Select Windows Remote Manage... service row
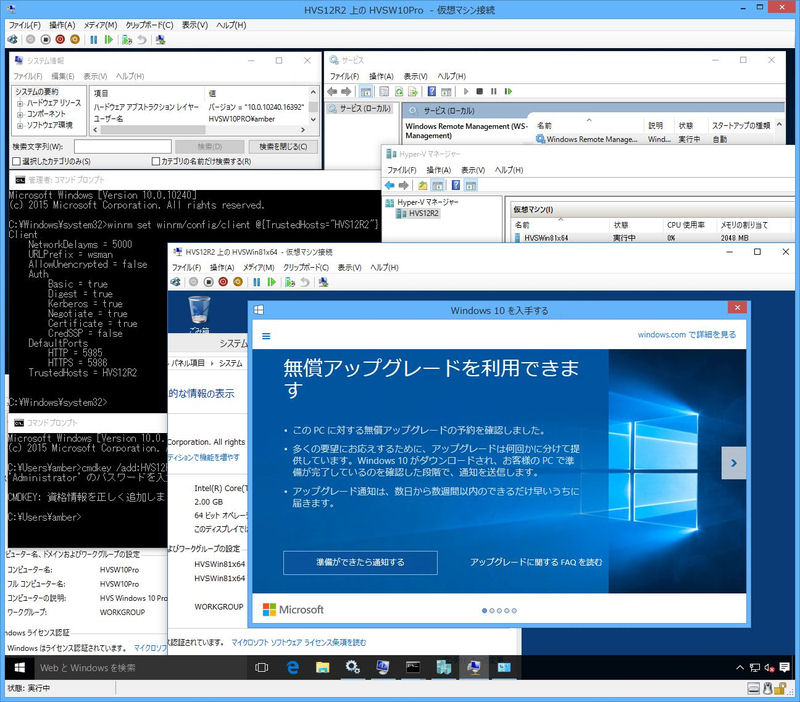The height and width of the screenshot is (702, 800). tap(655, 139)
